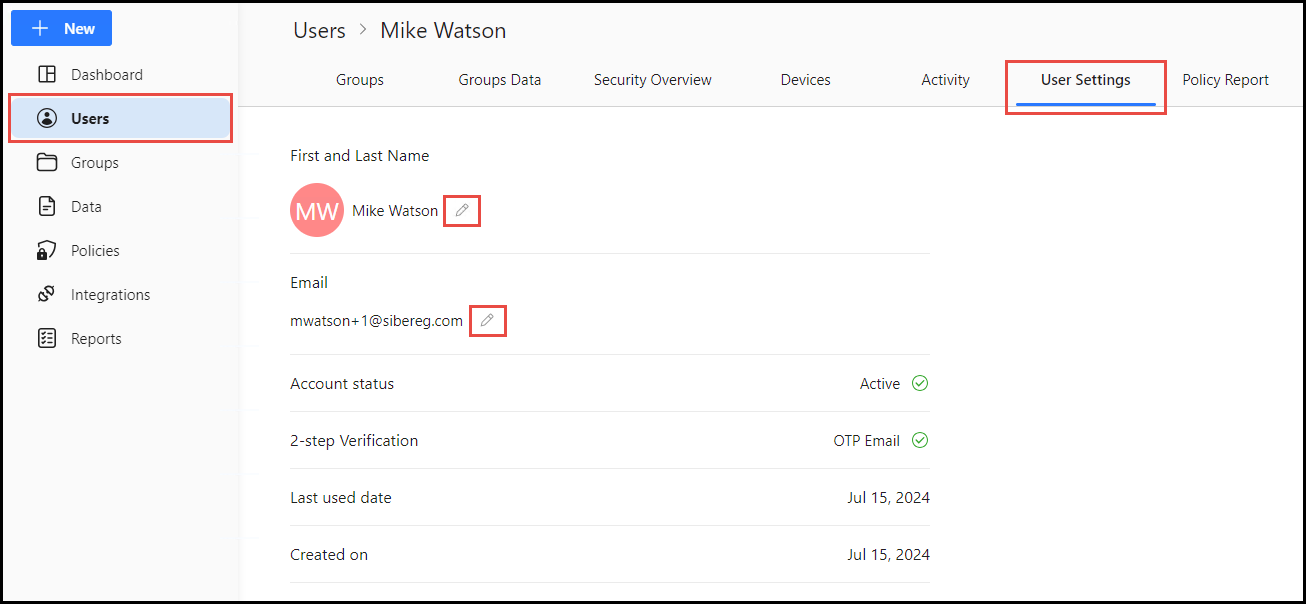Click the pencil icon next to Mike Watson
This screenshot has height=604, width=1306.
pos(462,211)
